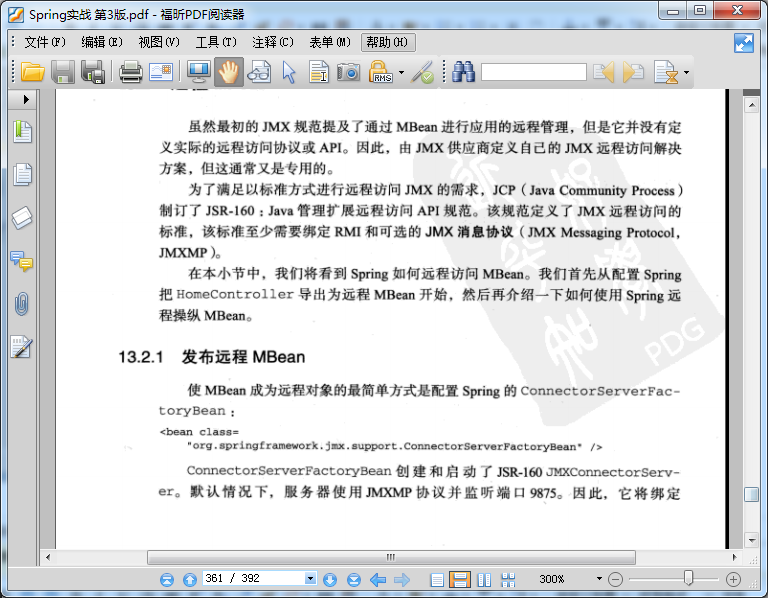Open dropdown beside page-with-hourglass icon
This screenshot has height=598, width=768.
pos(686,72)
